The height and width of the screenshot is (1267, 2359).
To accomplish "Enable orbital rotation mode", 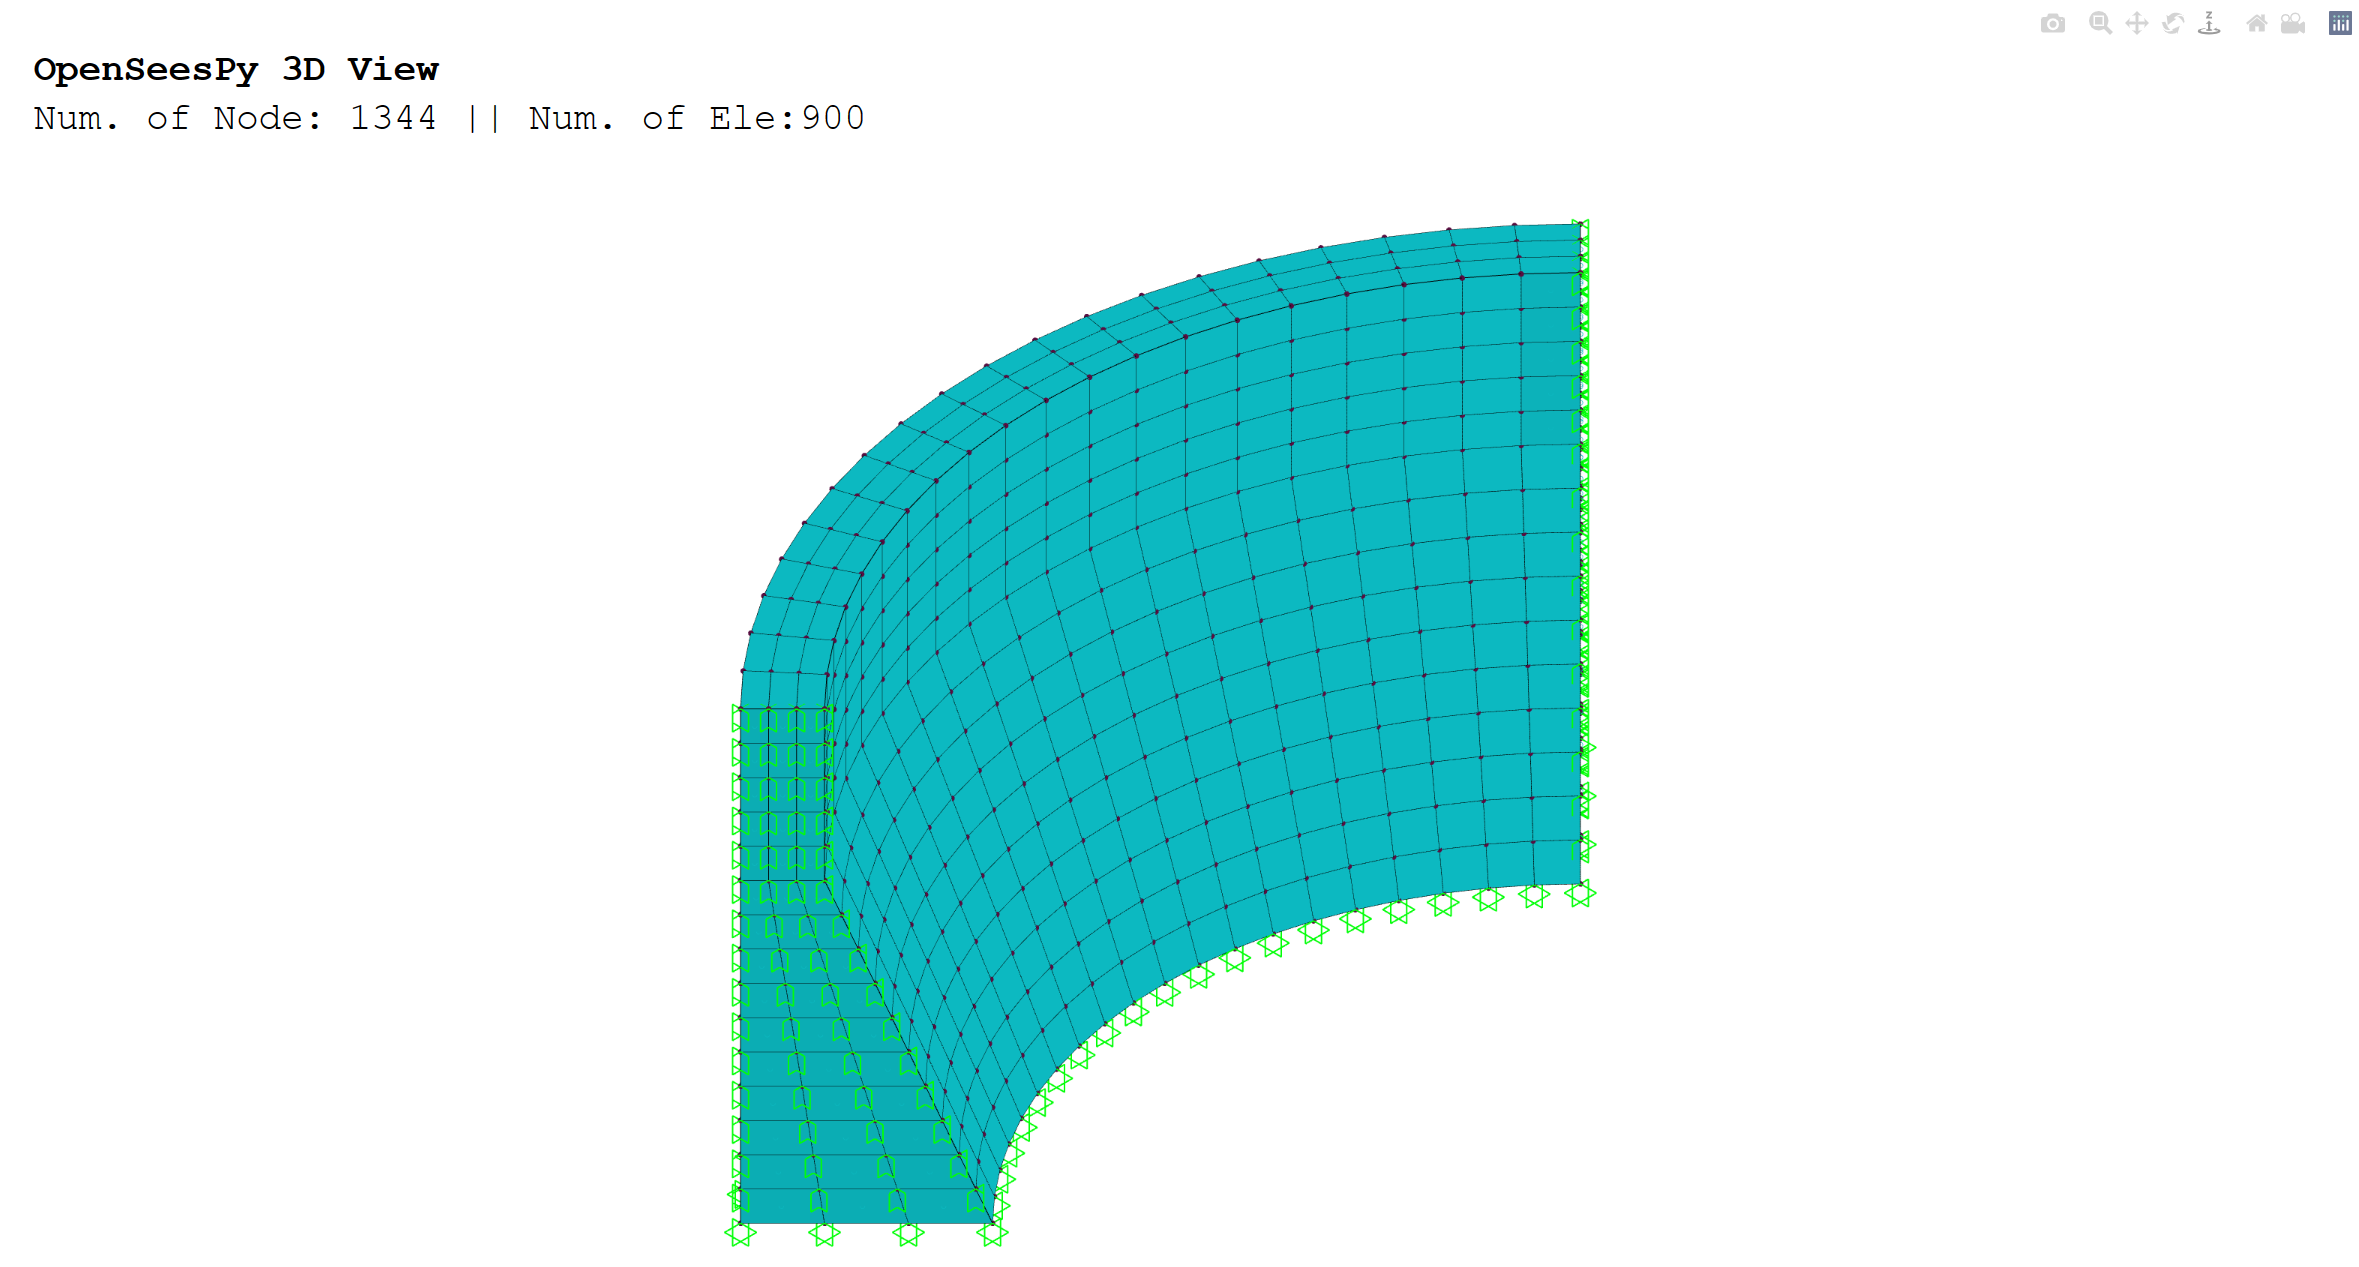I will pos(2172,23).
